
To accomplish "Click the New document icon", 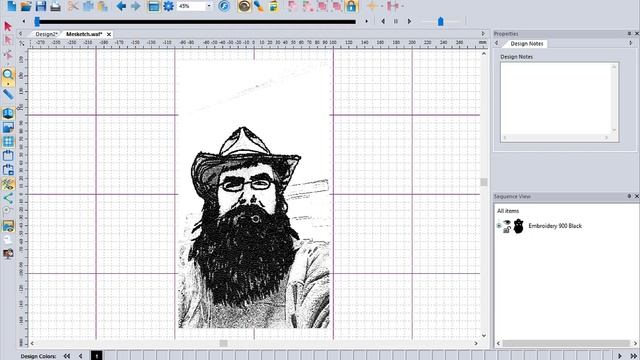I will pos(12,6).
